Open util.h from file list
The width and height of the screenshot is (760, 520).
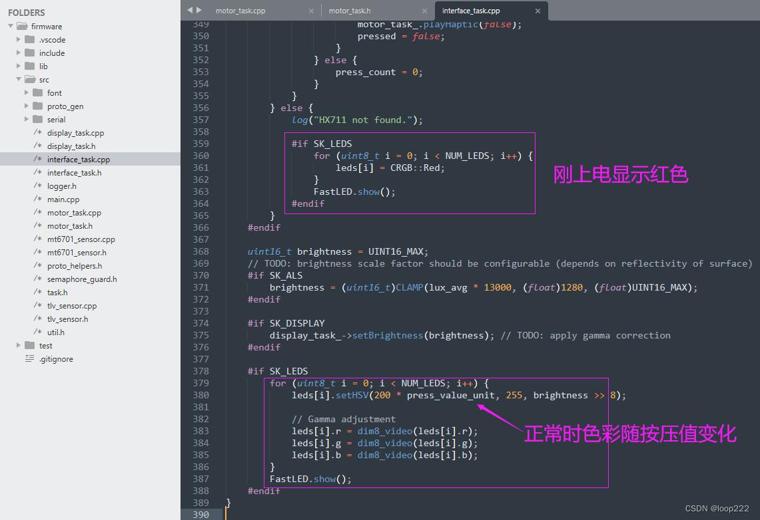pyautogui.click(x=56, y=332)
